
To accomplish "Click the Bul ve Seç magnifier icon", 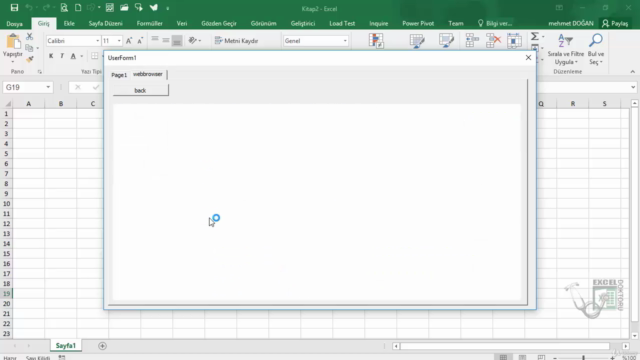I will [596, 40].
